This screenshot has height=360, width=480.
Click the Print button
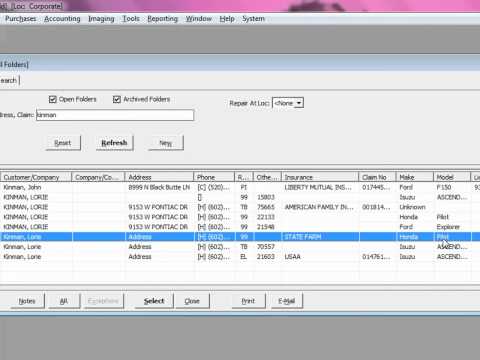click(248, 301)
